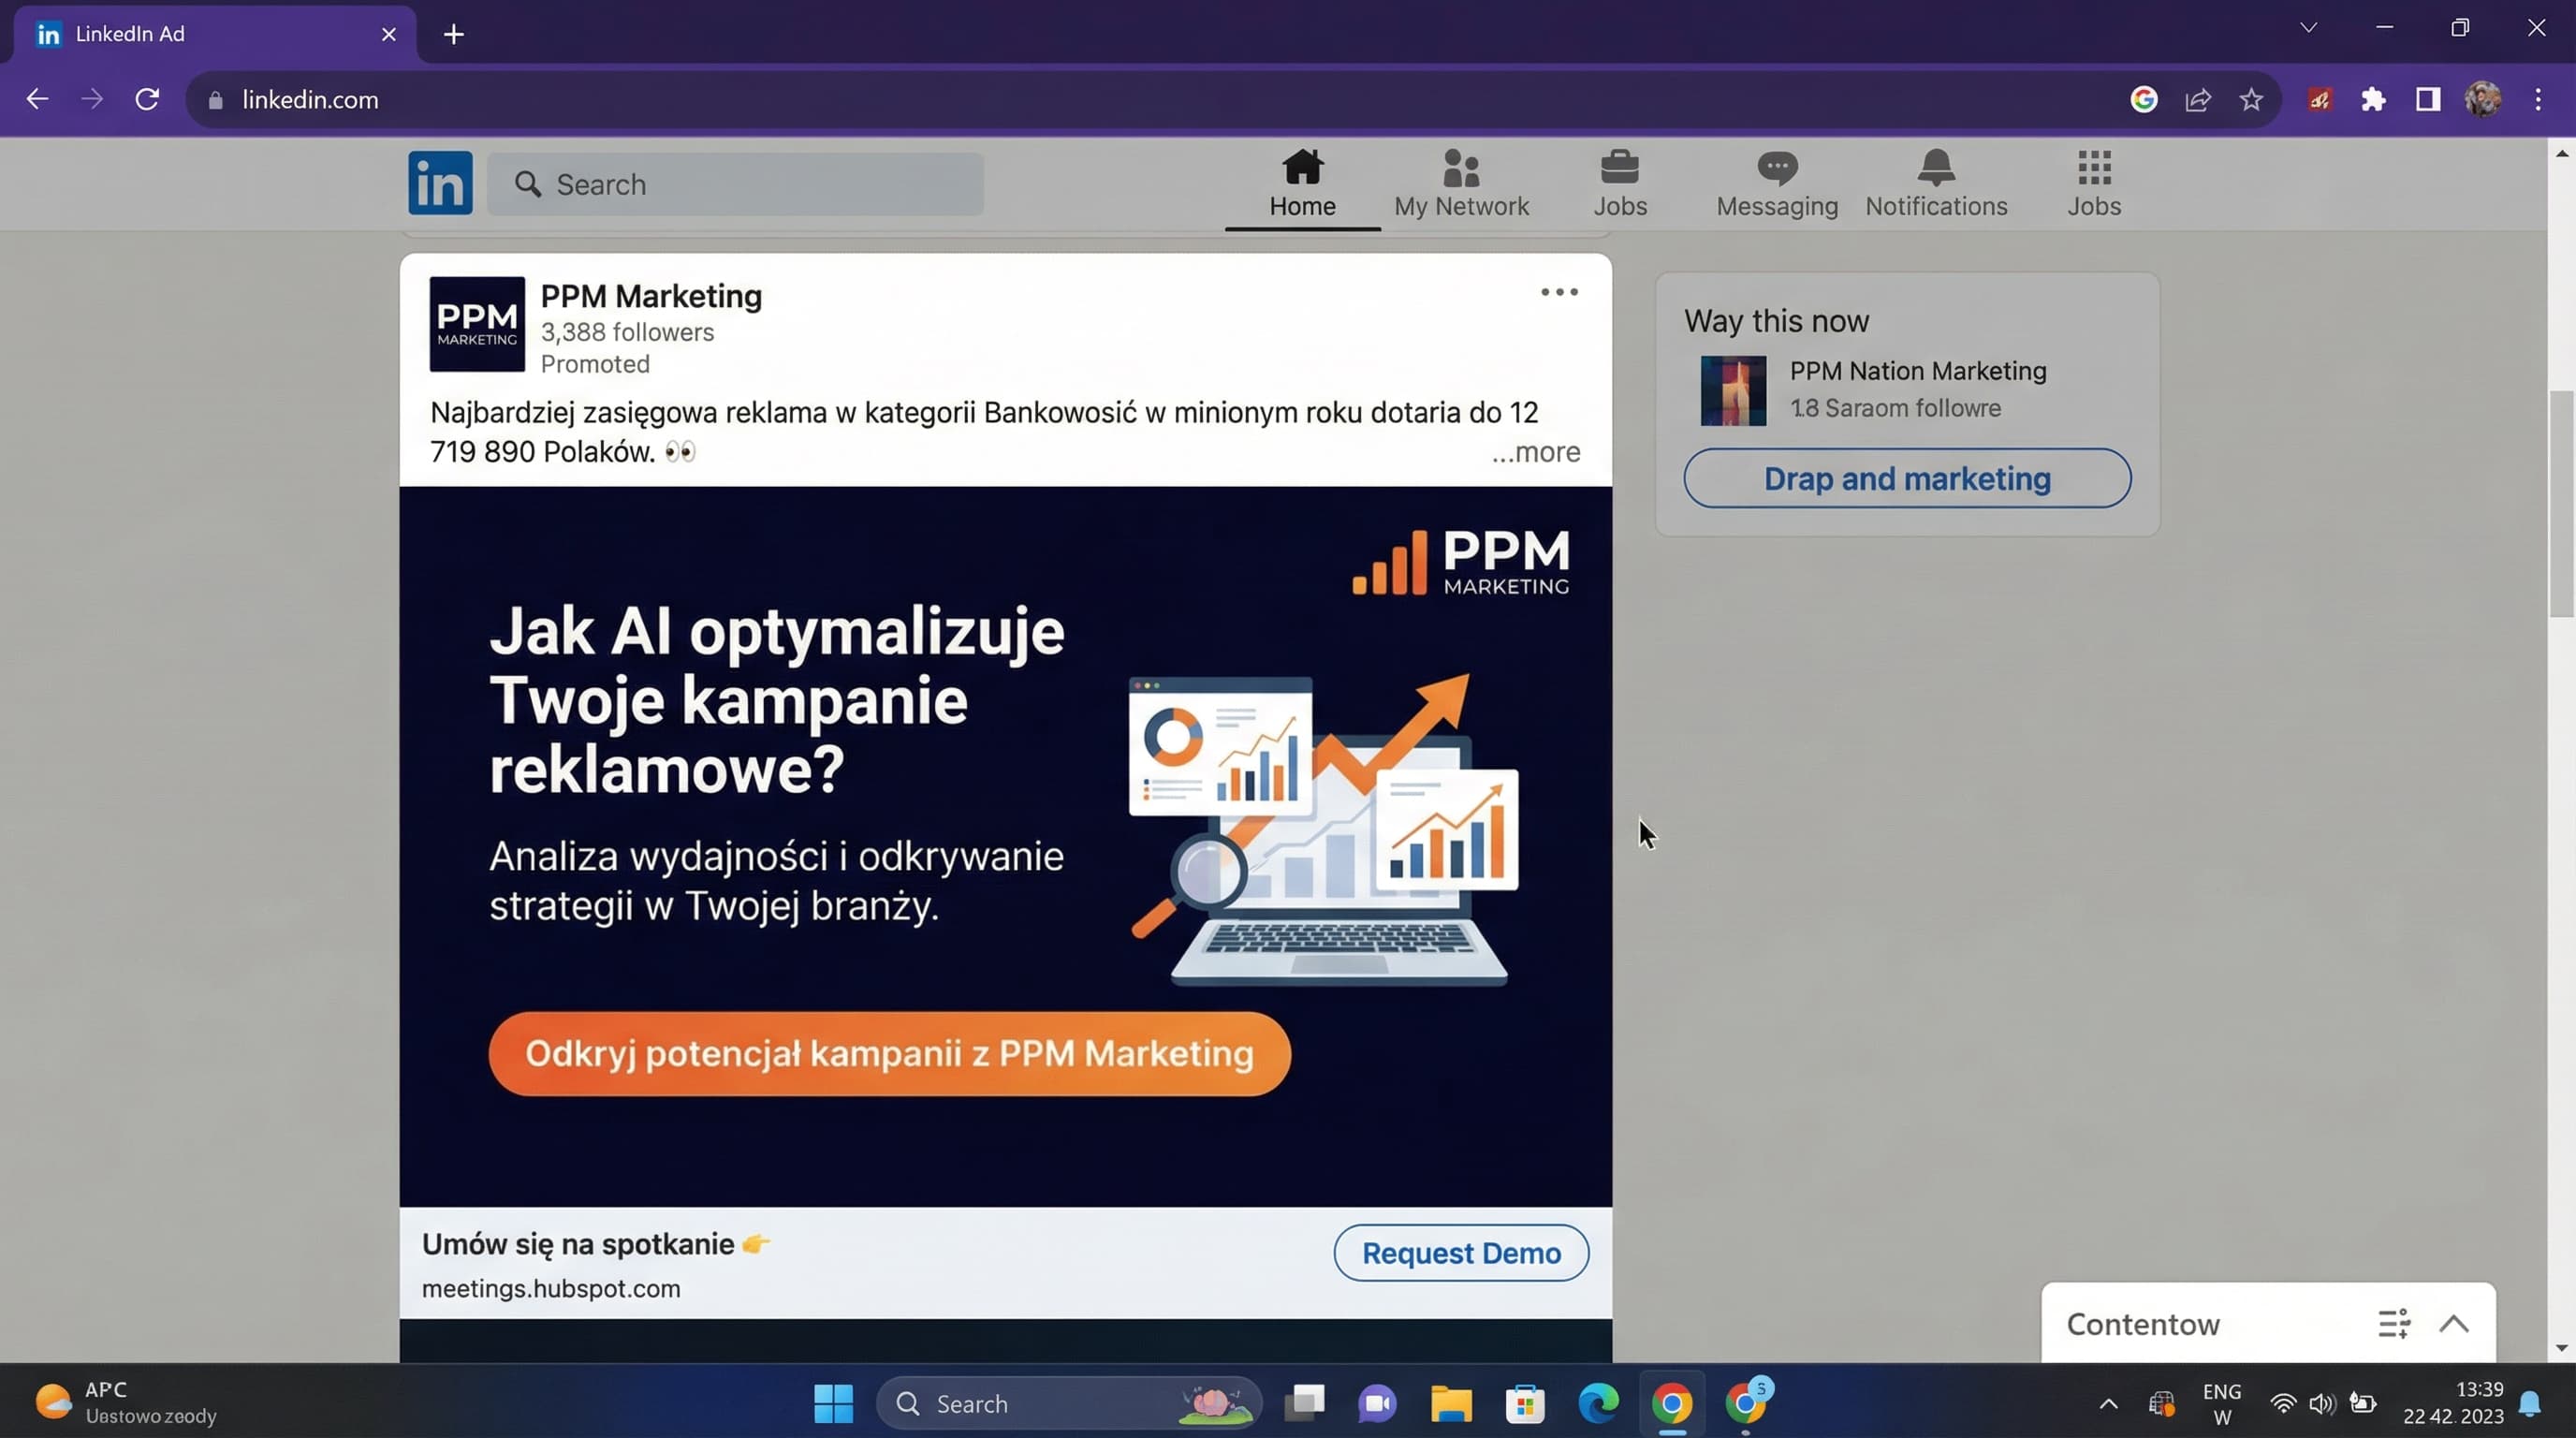Image resolution: width=2576 pixels, height=1438 pixels.
Task: Select the LinkedIn Ad browser tab
Action: pyautogui.click(x=130, y=33)
